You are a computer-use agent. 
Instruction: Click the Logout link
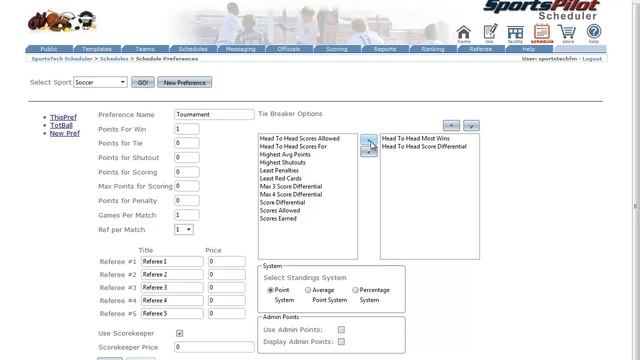pos(592,59)
